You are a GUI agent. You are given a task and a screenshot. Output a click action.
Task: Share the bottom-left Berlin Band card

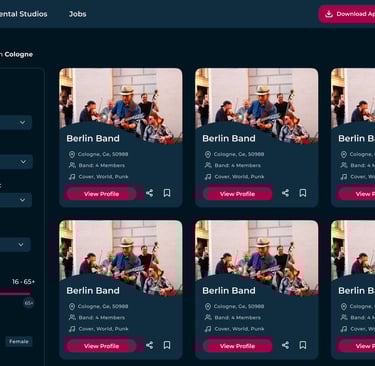[150, 345]
